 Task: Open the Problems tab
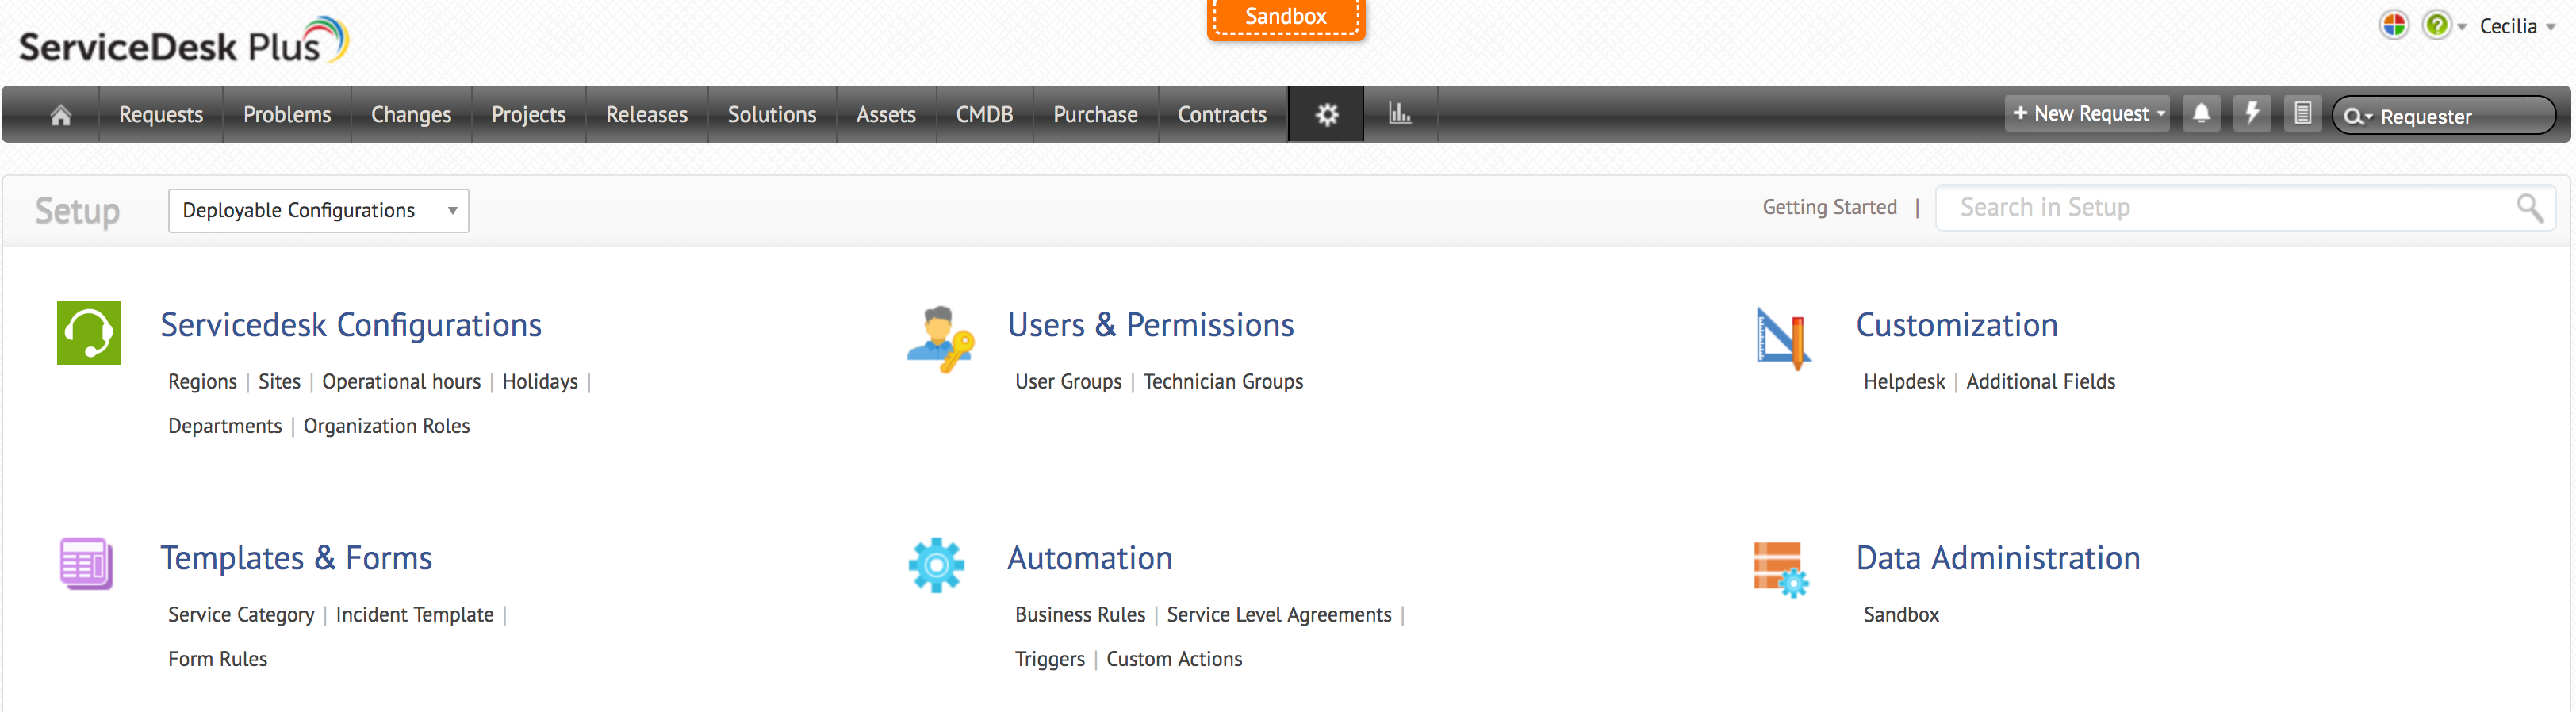click(x=287, y=115)
